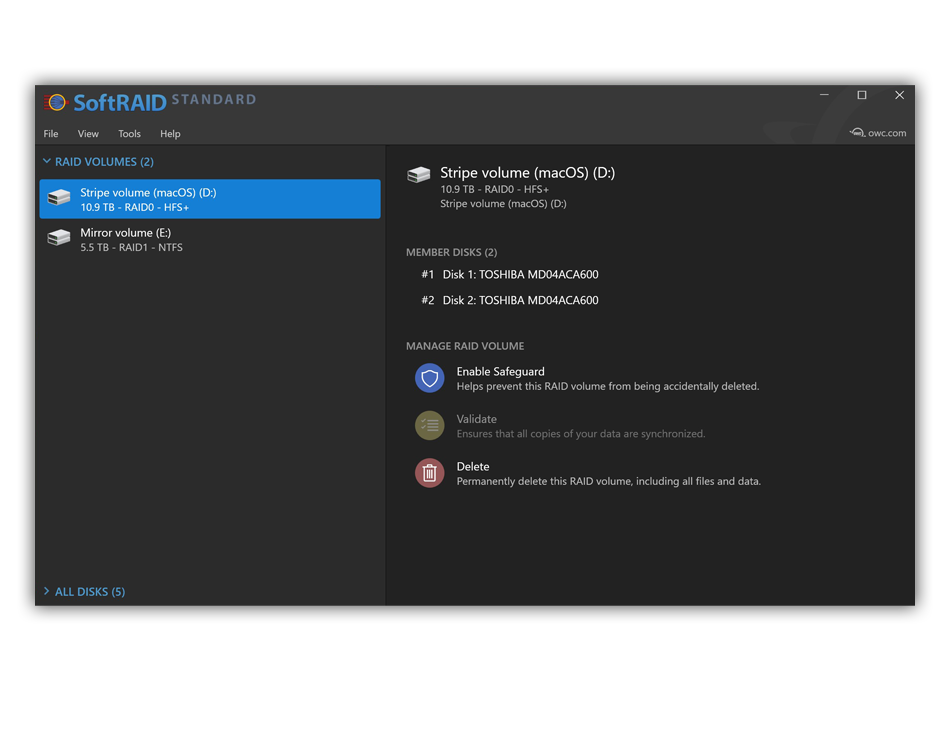Image resolution: width=950 pixels, height=733 pixels.
Task: Click the Validate action label
Action: click(x=476, y=419)
